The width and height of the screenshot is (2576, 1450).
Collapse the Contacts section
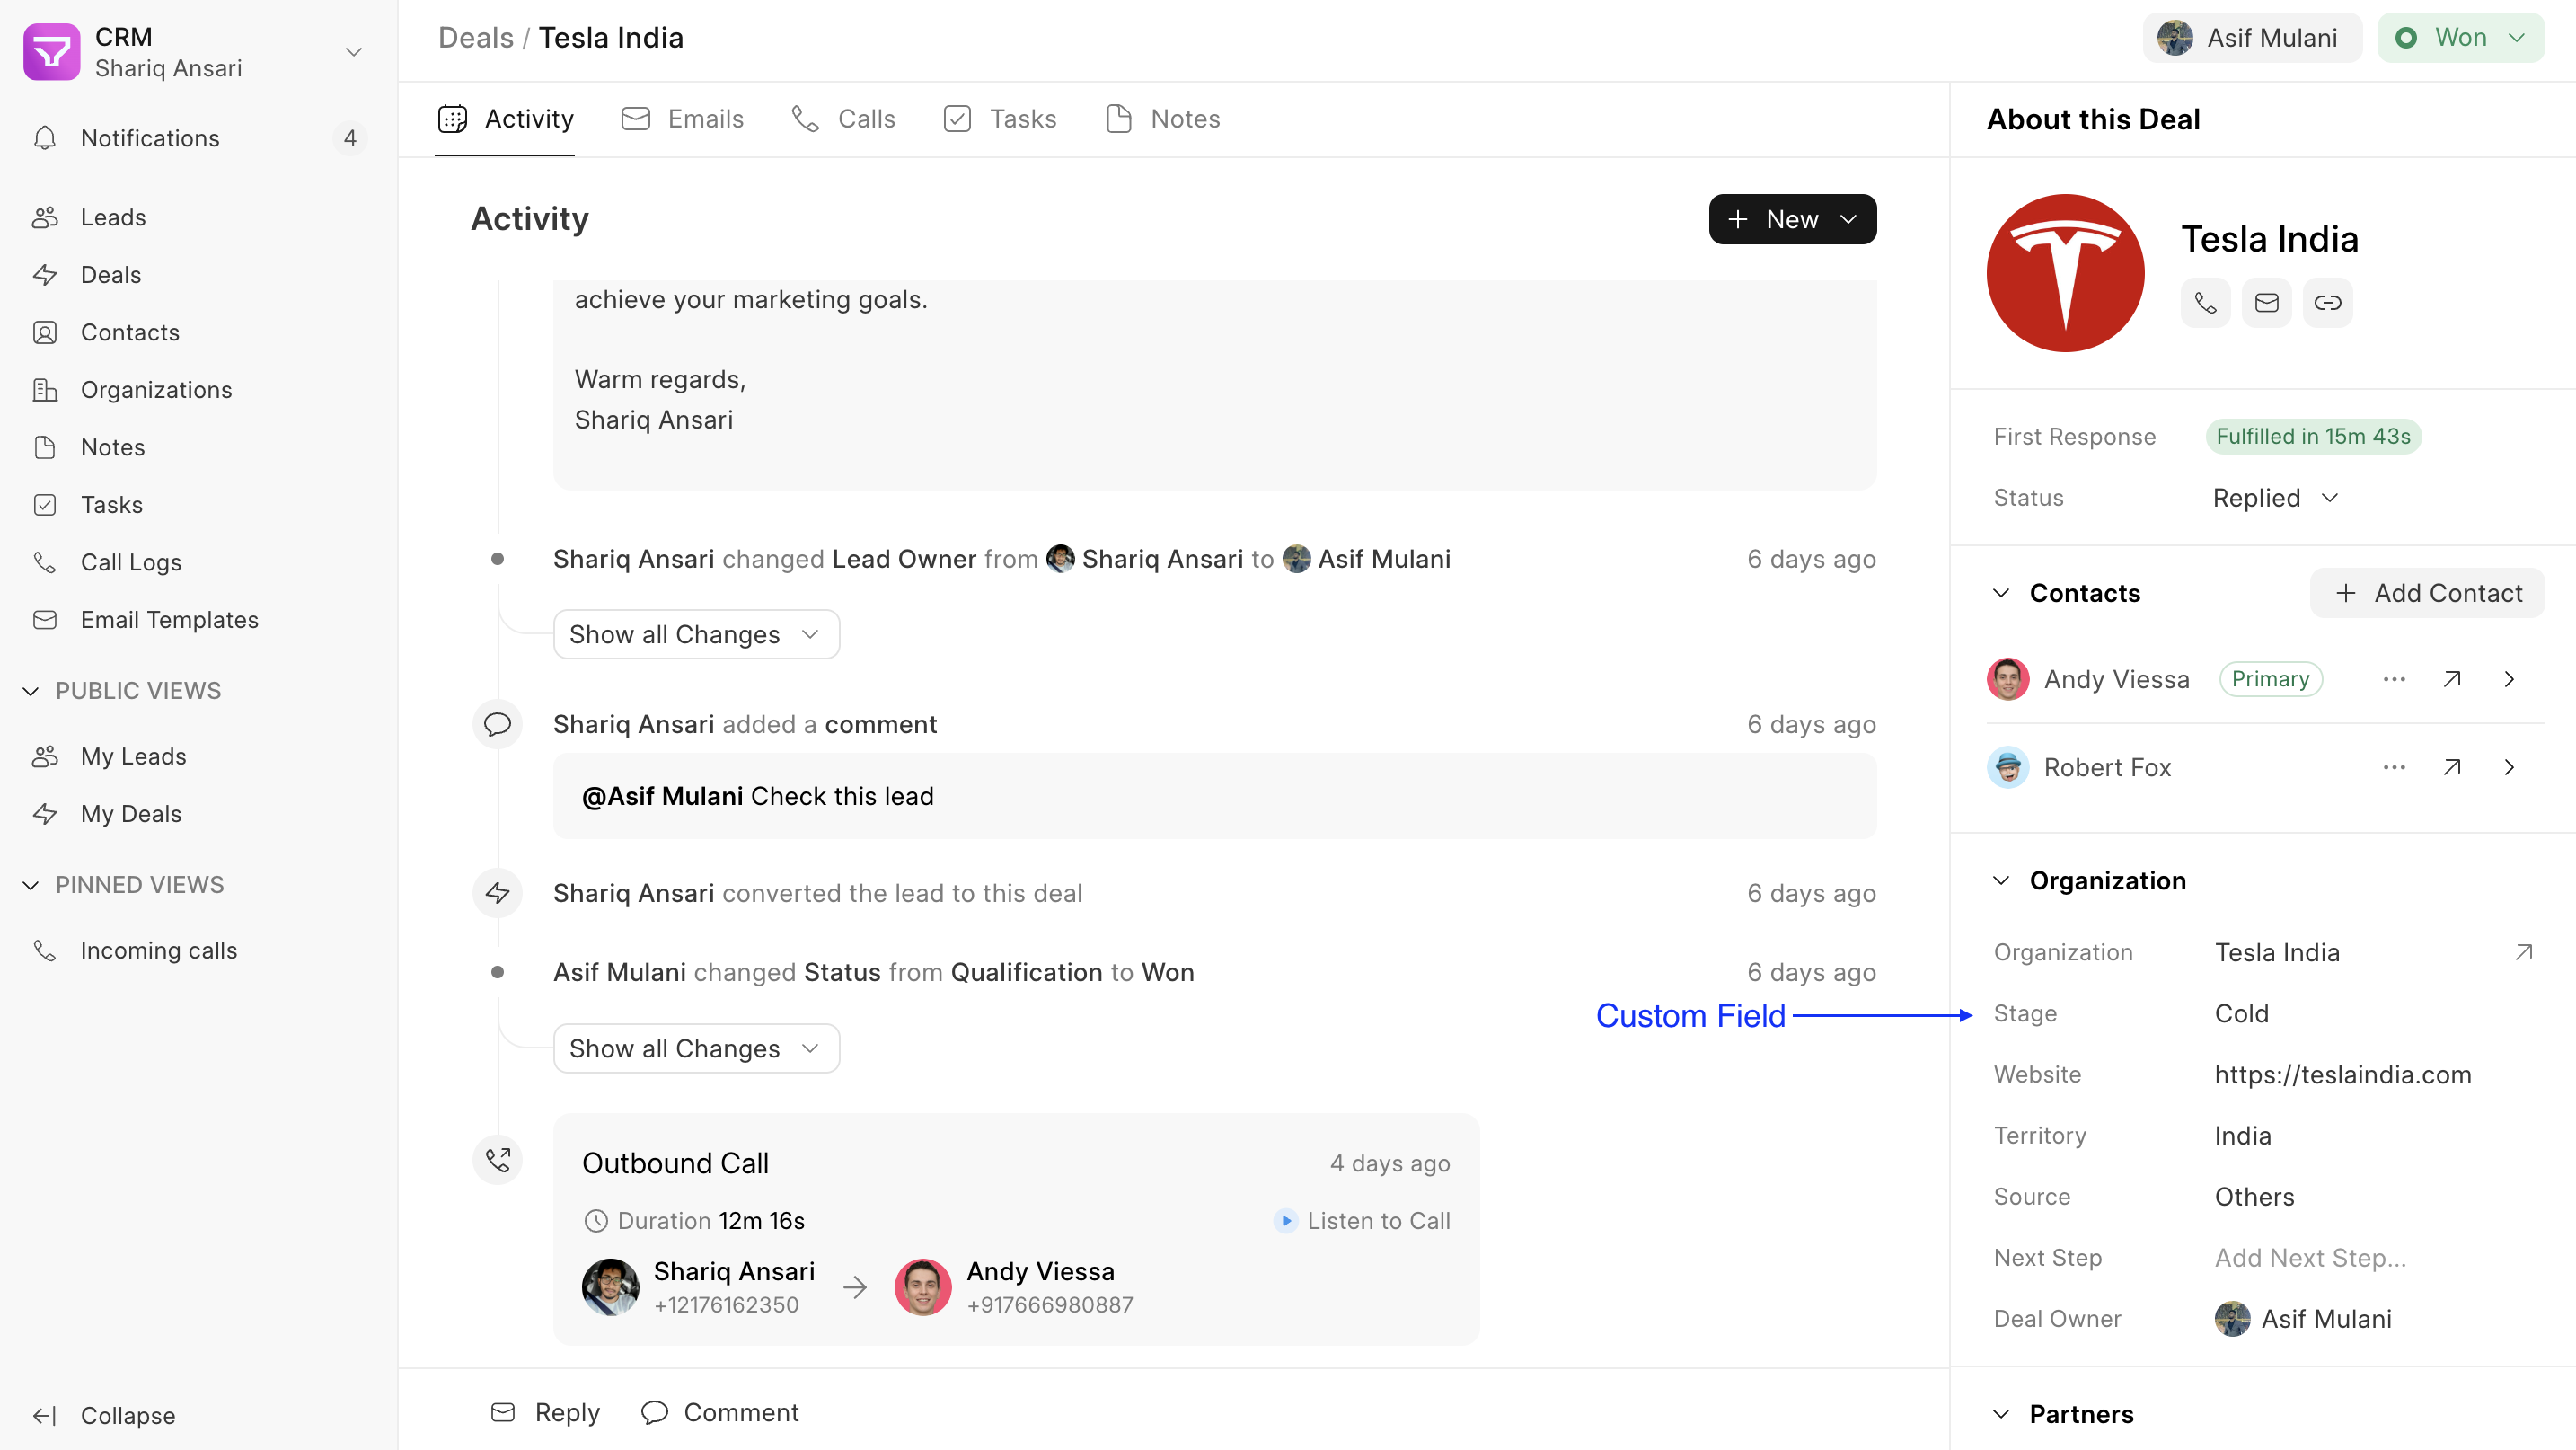click(x=2001, y=593)
